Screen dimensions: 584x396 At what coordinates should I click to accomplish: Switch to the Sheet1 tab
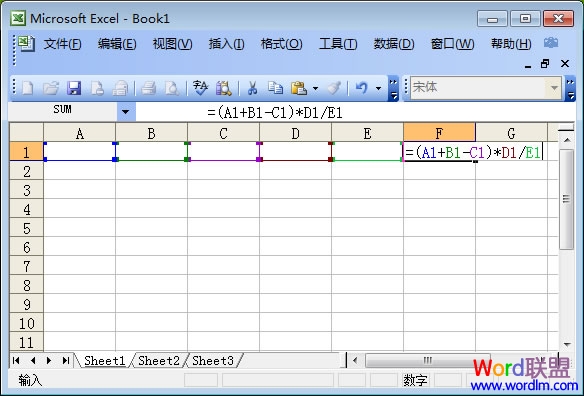click(x=104, y=361)
